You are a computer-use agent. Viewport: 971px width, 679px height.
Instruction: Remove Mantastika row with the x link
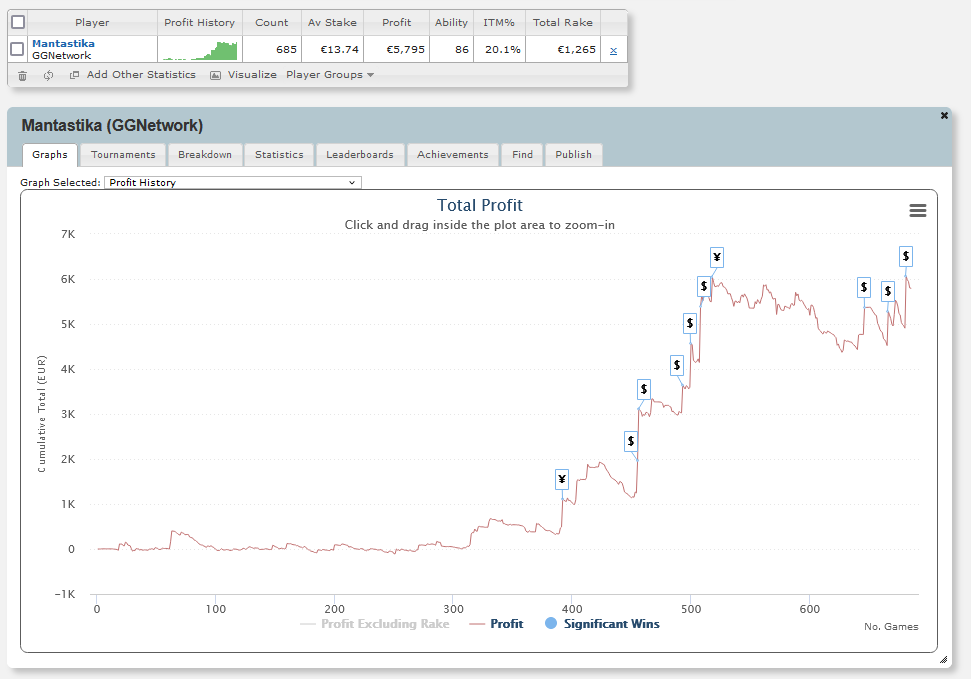point(613,51)
